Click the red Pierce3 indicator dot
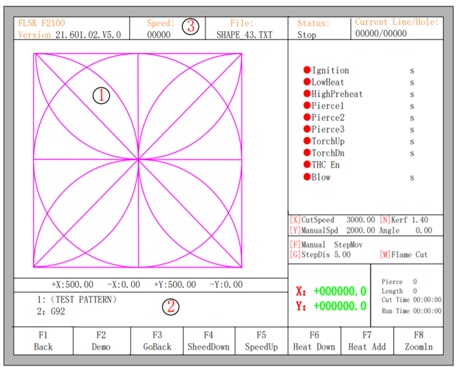Image resolution: width=458 pixels, height=371 pixels. 307,129
